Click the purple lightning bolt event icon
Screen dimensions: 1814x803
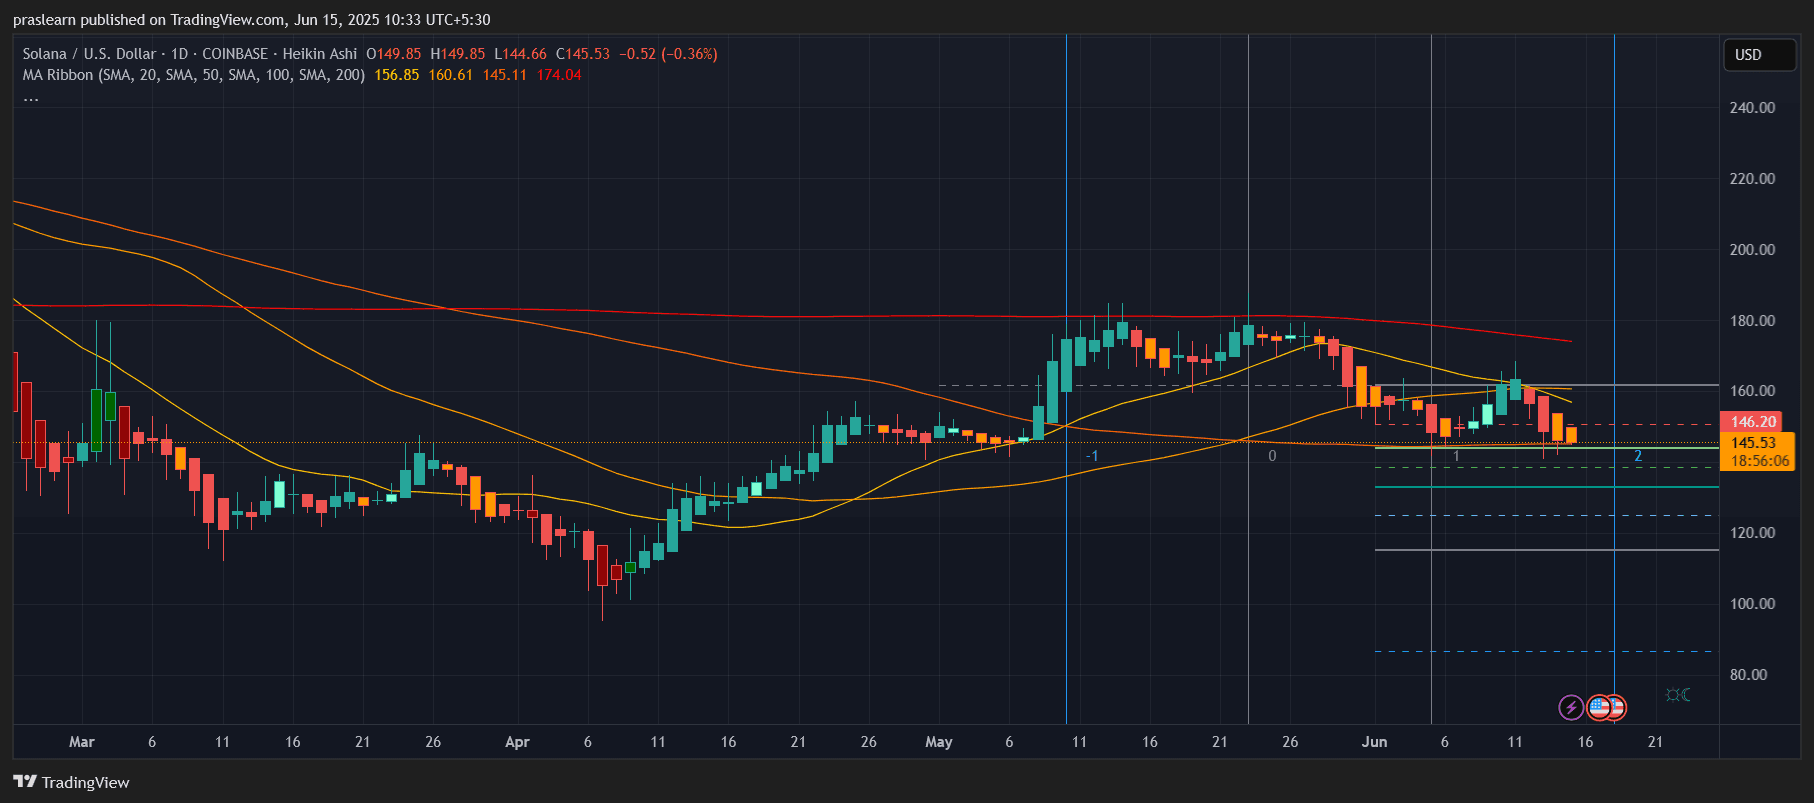click(1571, 708)
